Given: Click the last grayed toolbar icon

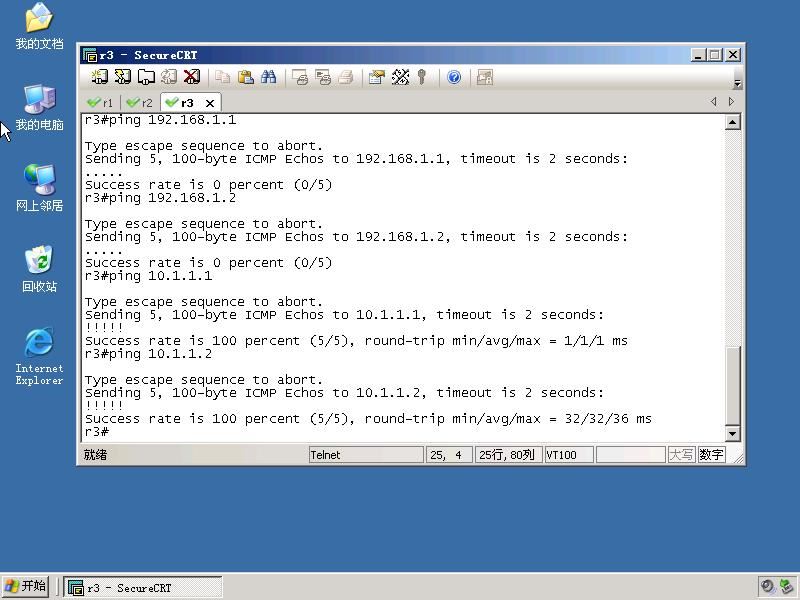Looking at the screenshot, I should pos(485,77).
